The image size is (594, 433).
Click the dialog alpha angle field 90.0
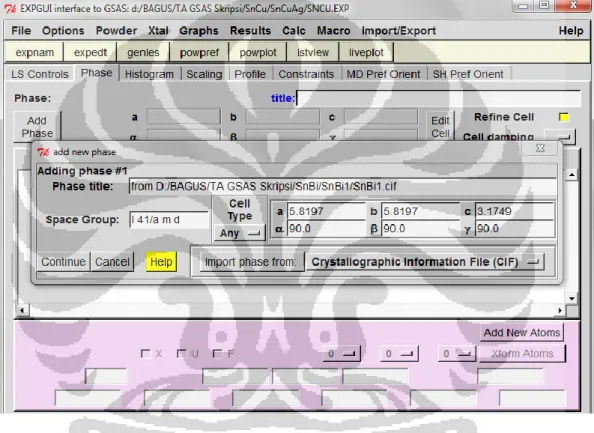[x=326, y=228]
